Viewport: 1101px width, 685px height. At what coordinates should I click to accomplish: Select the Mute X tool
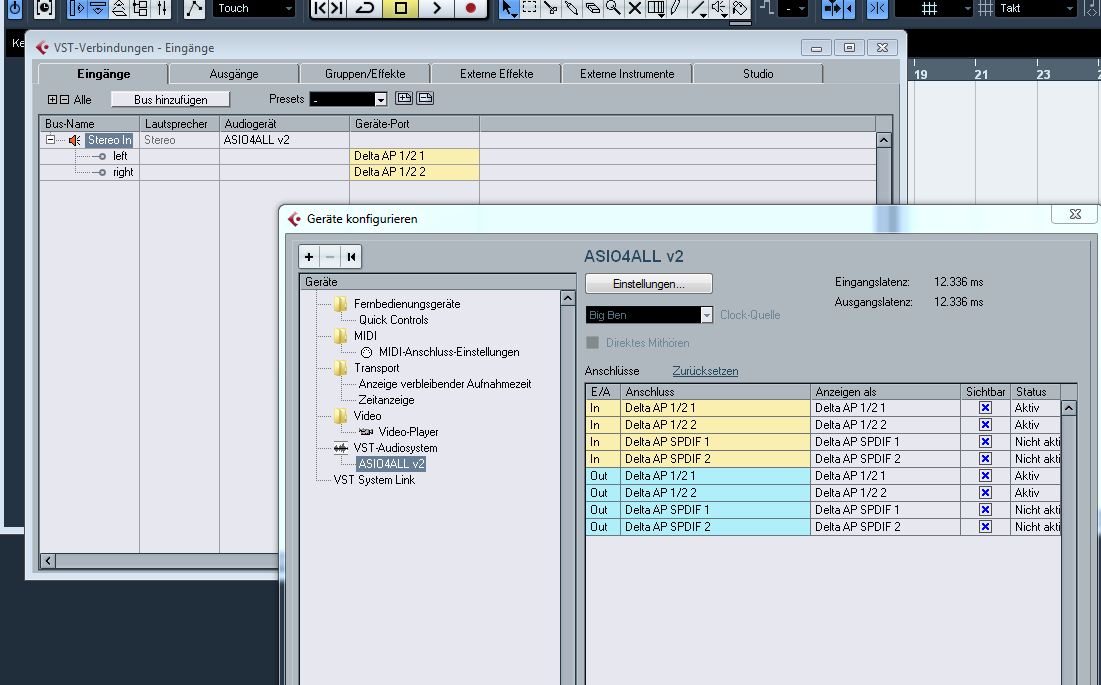634,9
